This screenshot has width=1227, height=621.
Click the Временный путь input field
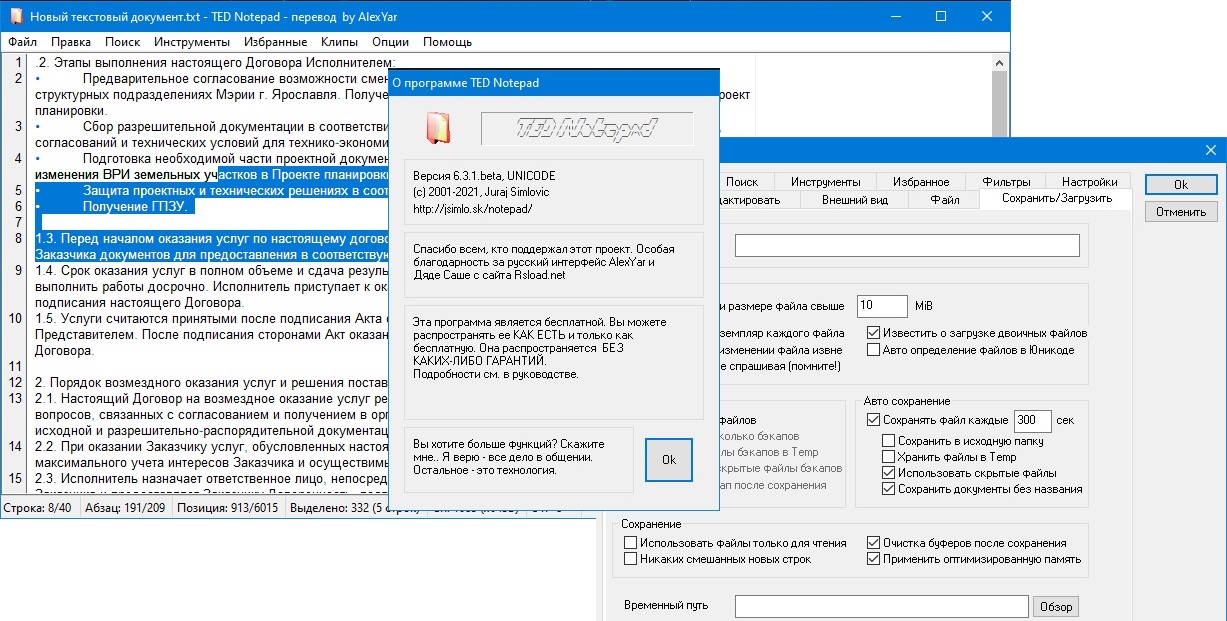click(x=881, y=607)
